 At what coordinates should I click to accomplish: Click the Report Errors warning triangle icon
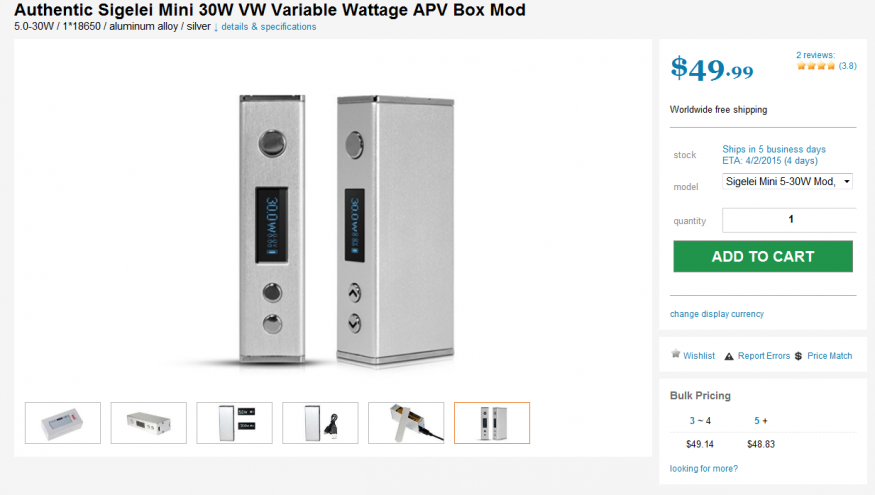point(729,356)
